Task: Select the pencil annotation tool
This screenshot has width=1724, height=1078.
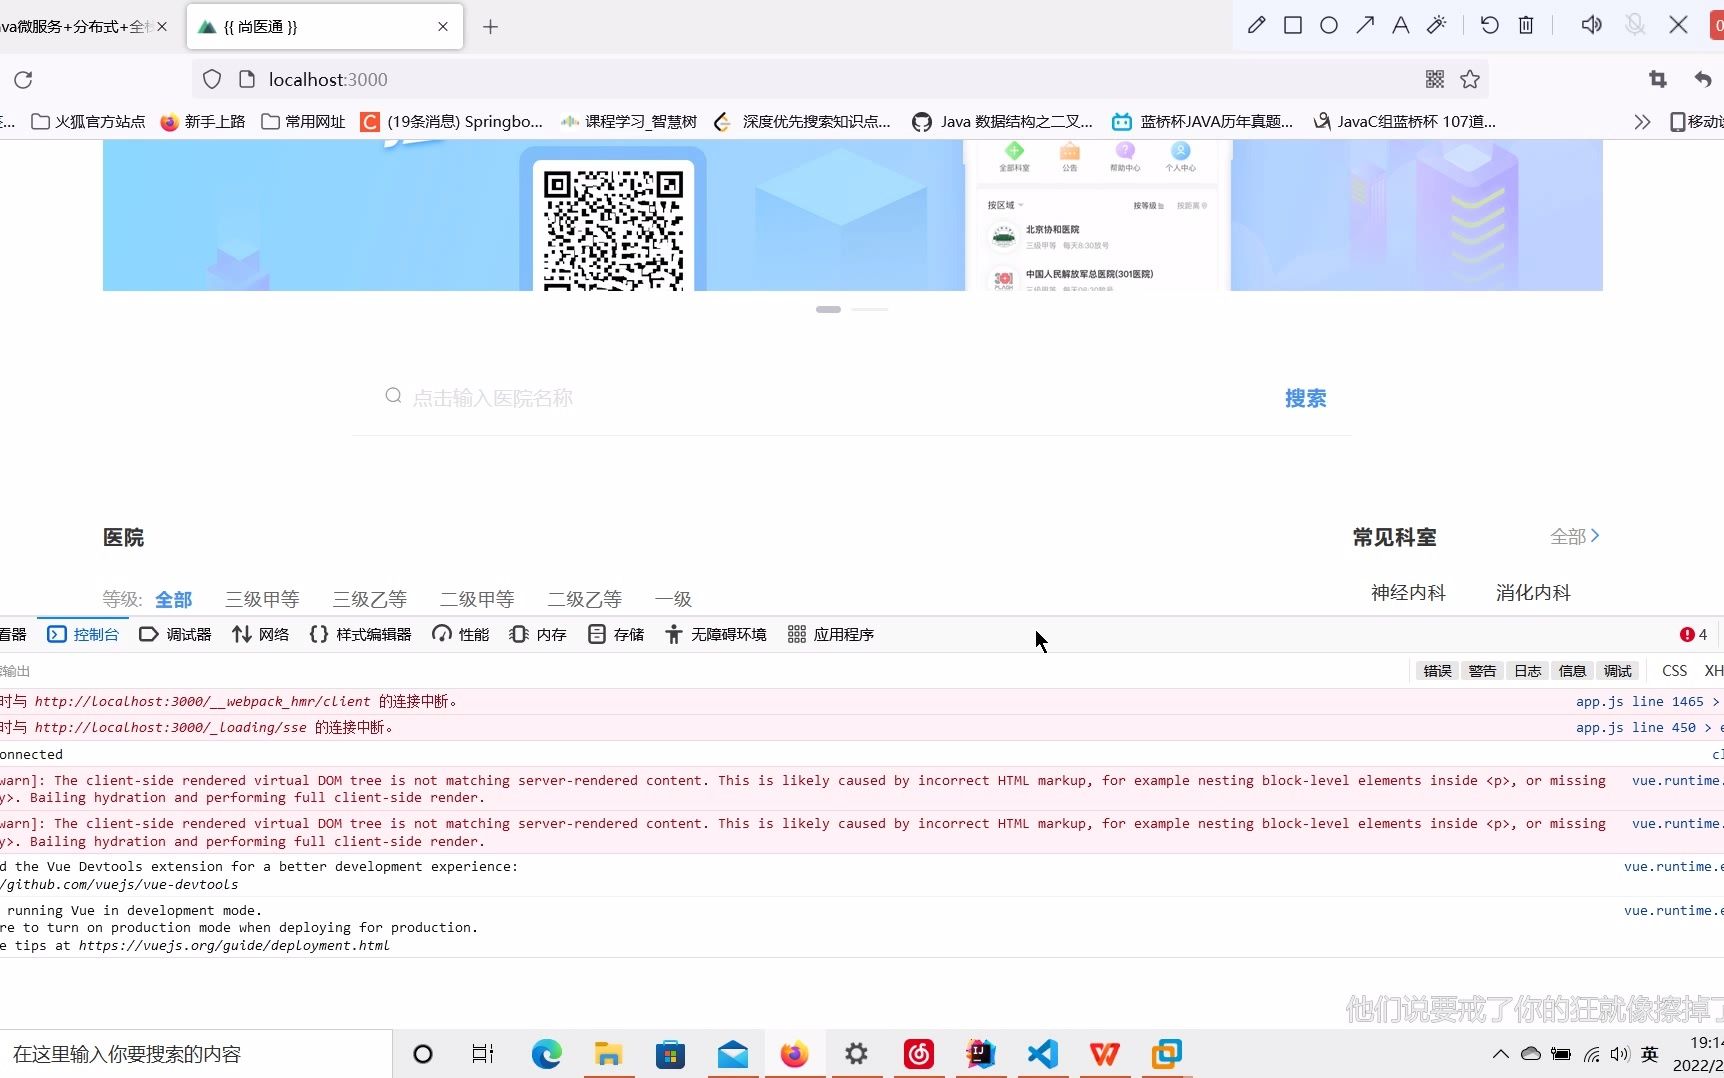Action: (1257, 25)
